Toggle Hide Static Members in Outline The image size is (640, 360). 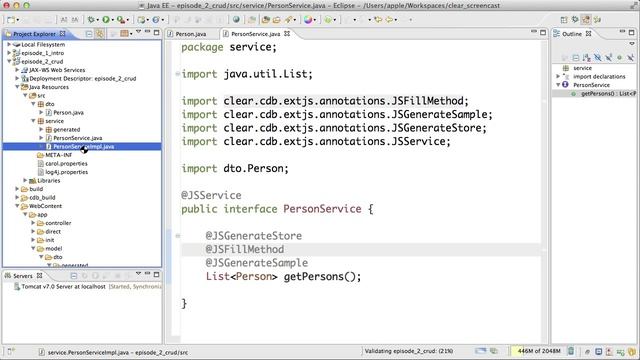coord(609,58)
